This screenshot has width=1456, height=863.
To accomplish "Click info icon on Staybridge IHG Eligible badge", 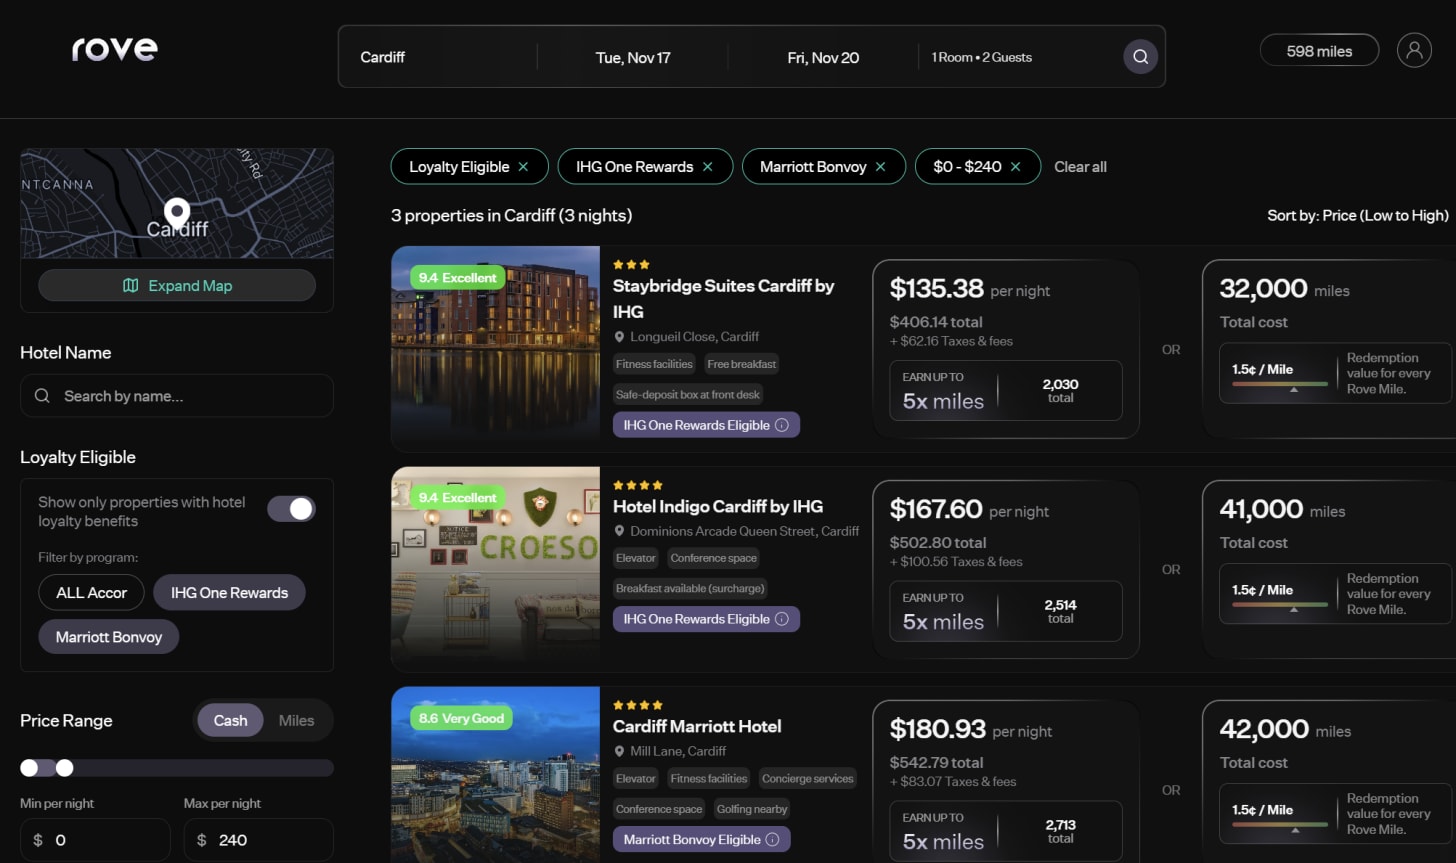I will [782, 425].
